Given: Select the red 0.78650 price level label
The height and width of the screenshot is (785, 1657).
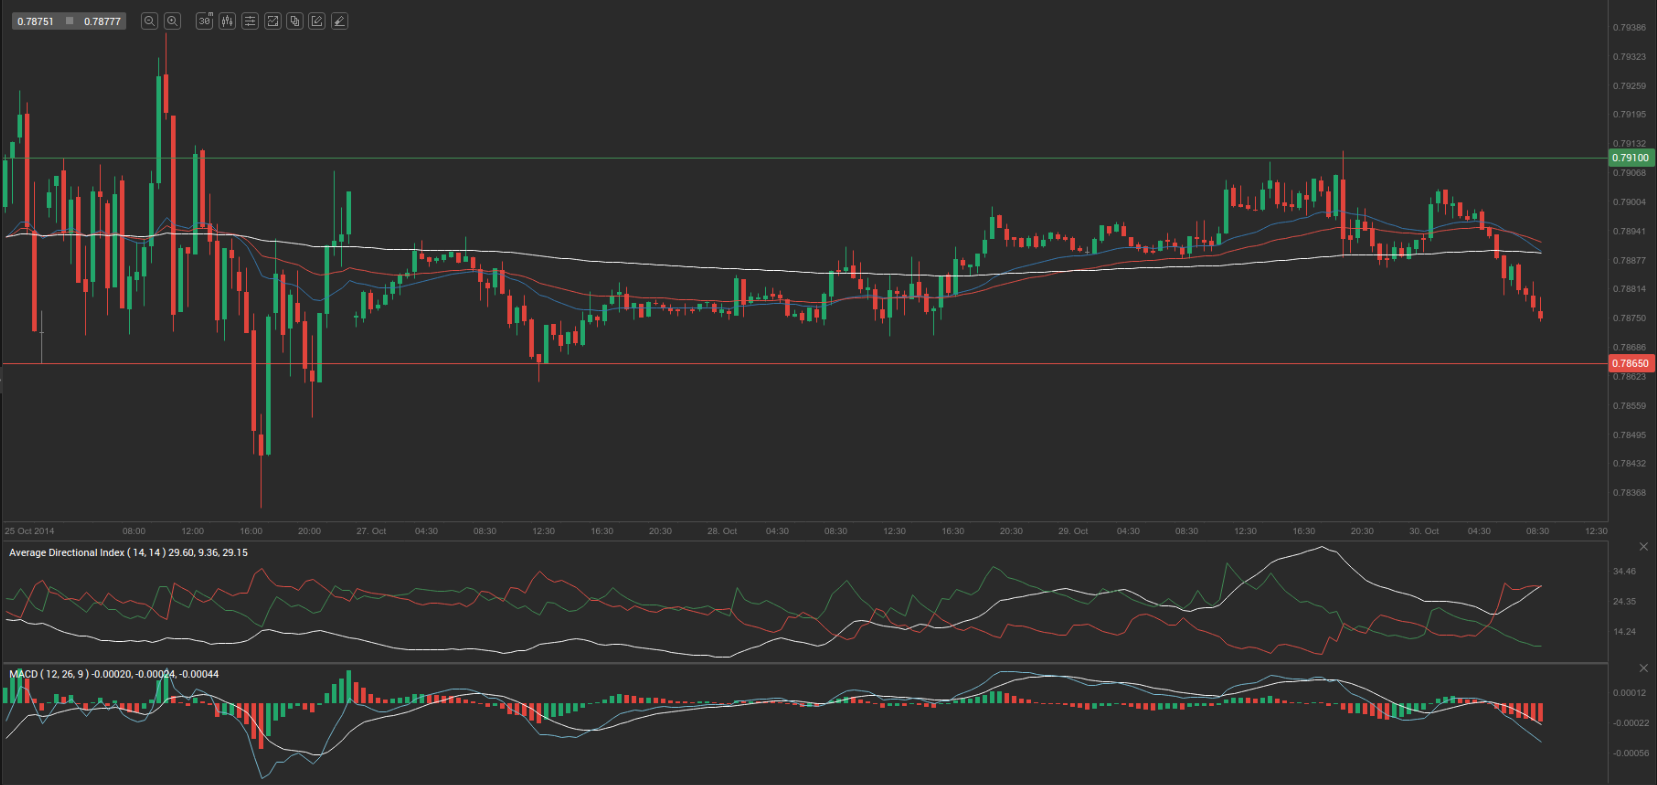Looking at the screenshot, I should pos(1630,364).
